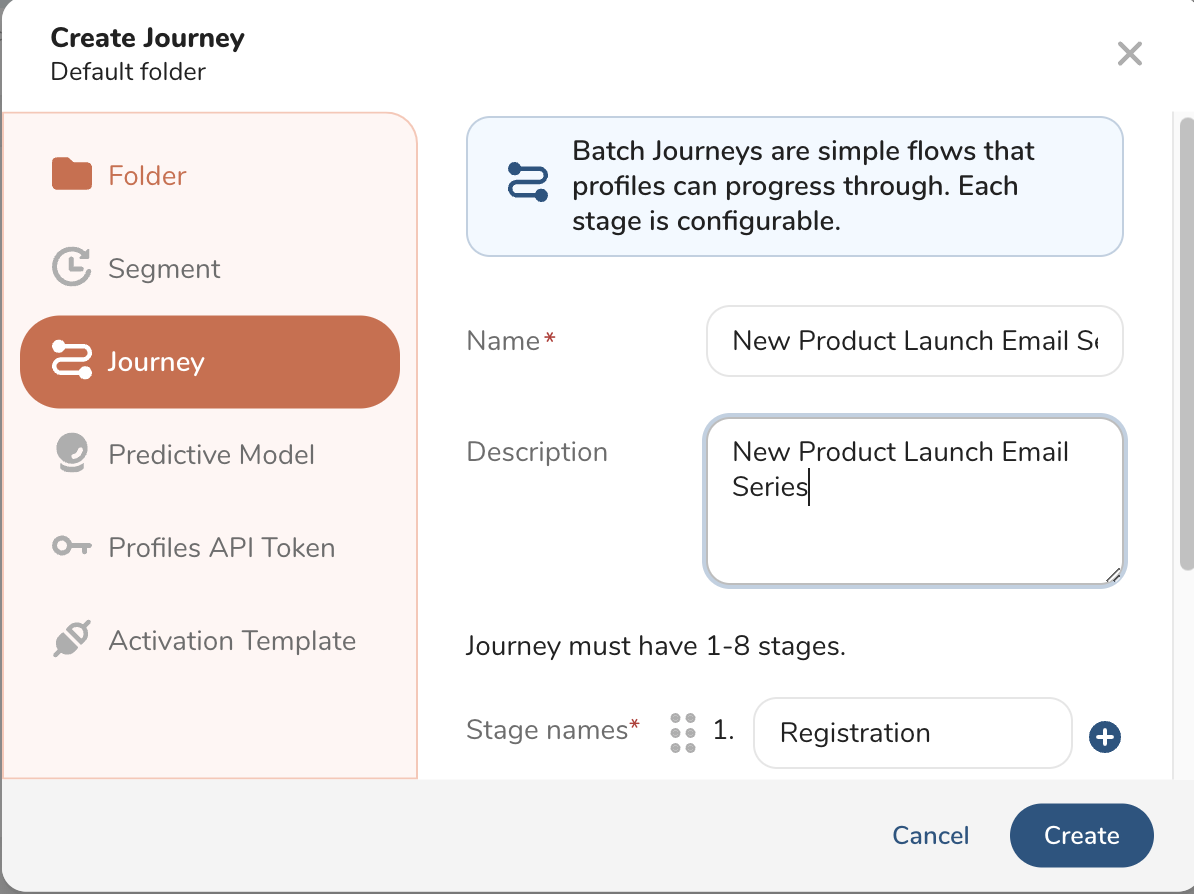Click the Profiles API Token key icon
The width and height of the screenshot is (1194, 894).
71,547
